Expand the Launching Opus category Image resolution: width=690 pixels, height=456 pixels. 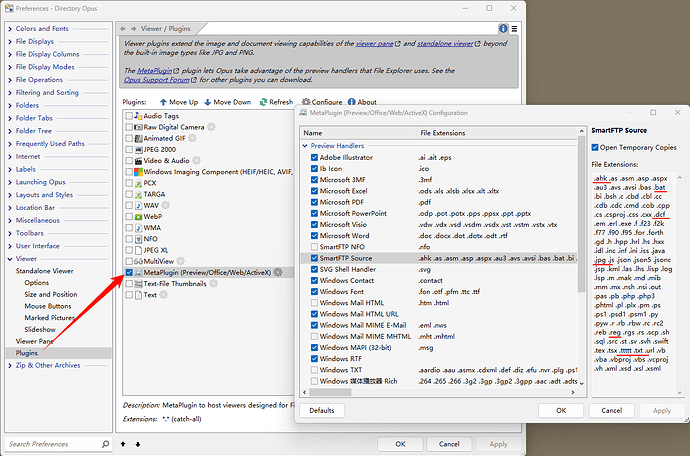10,182
